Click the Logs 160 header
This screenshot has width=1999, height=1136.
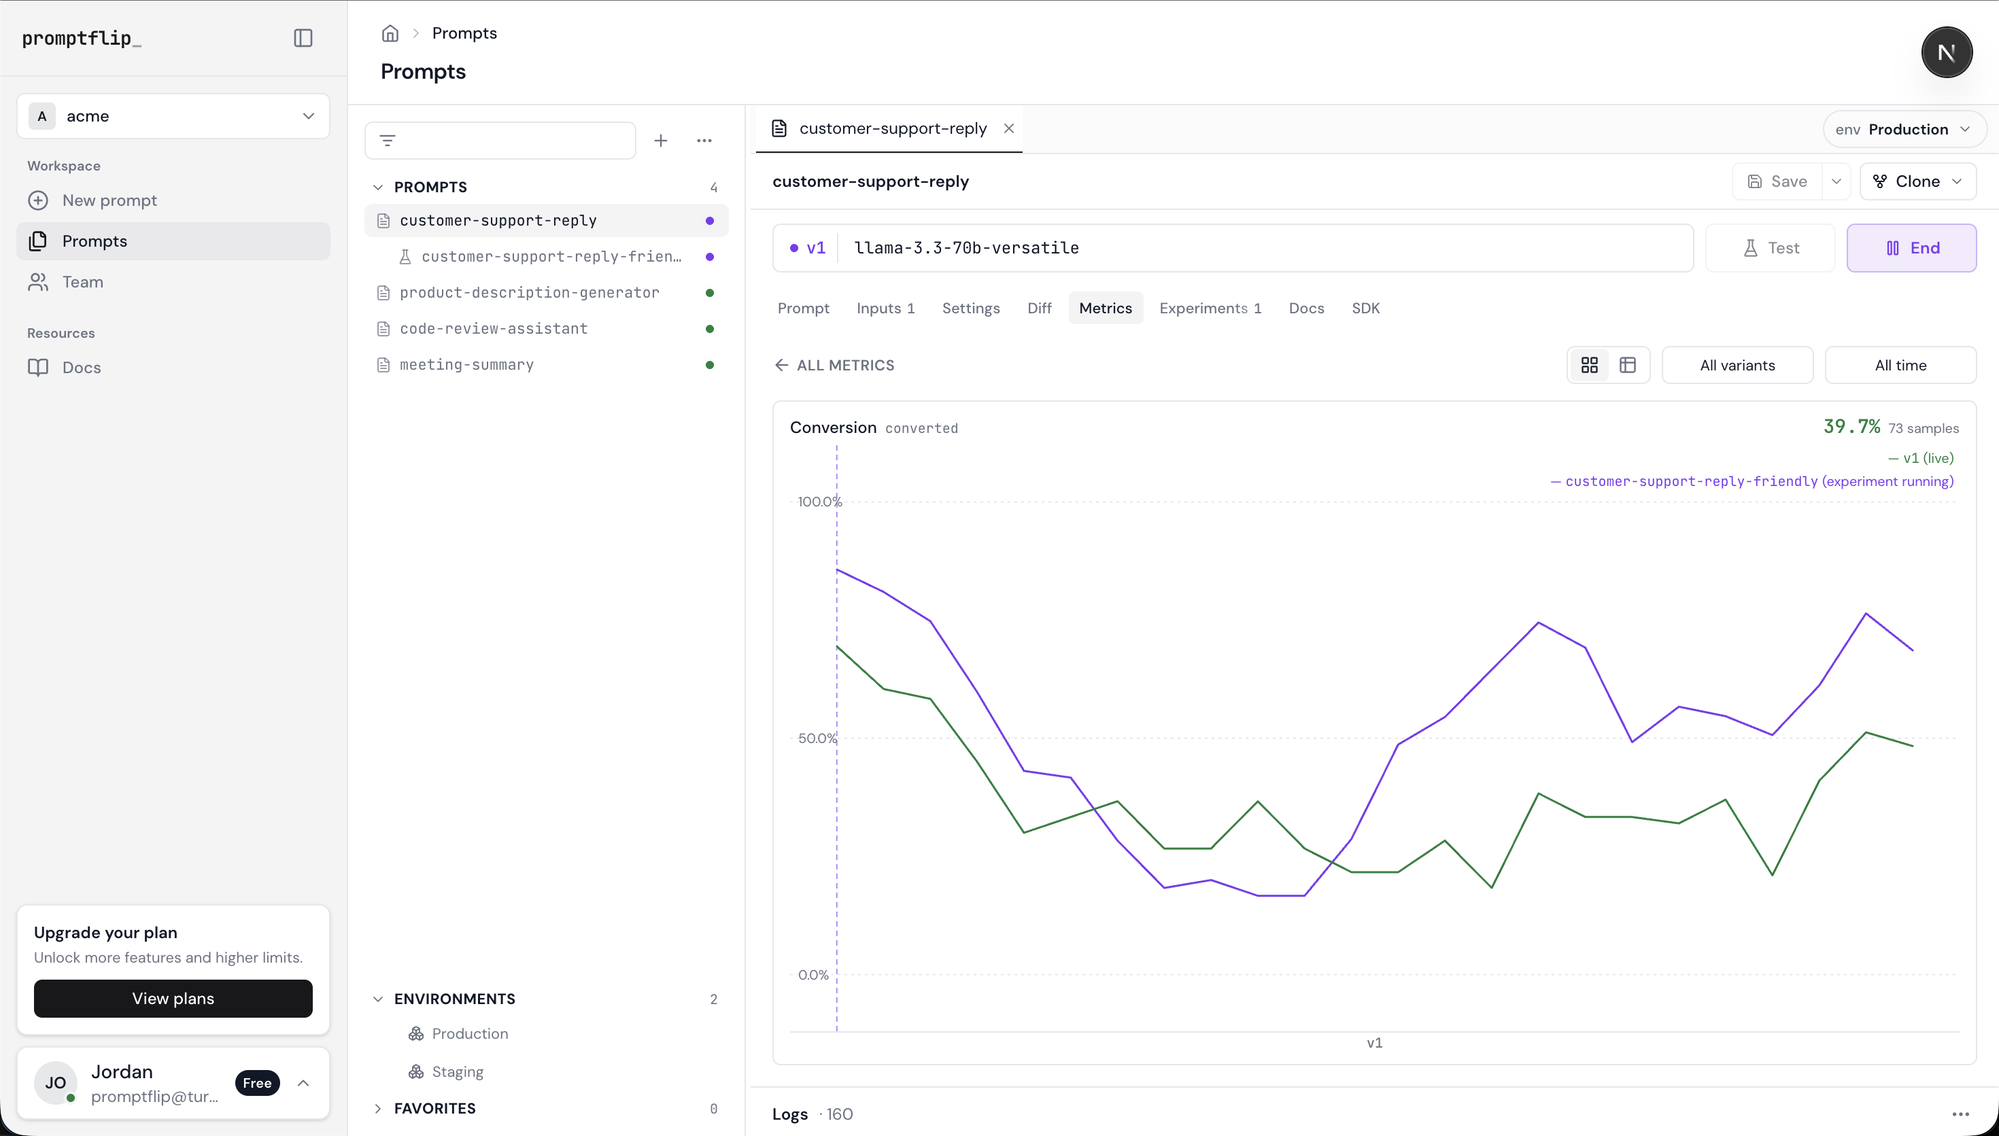coord(812,1114)
